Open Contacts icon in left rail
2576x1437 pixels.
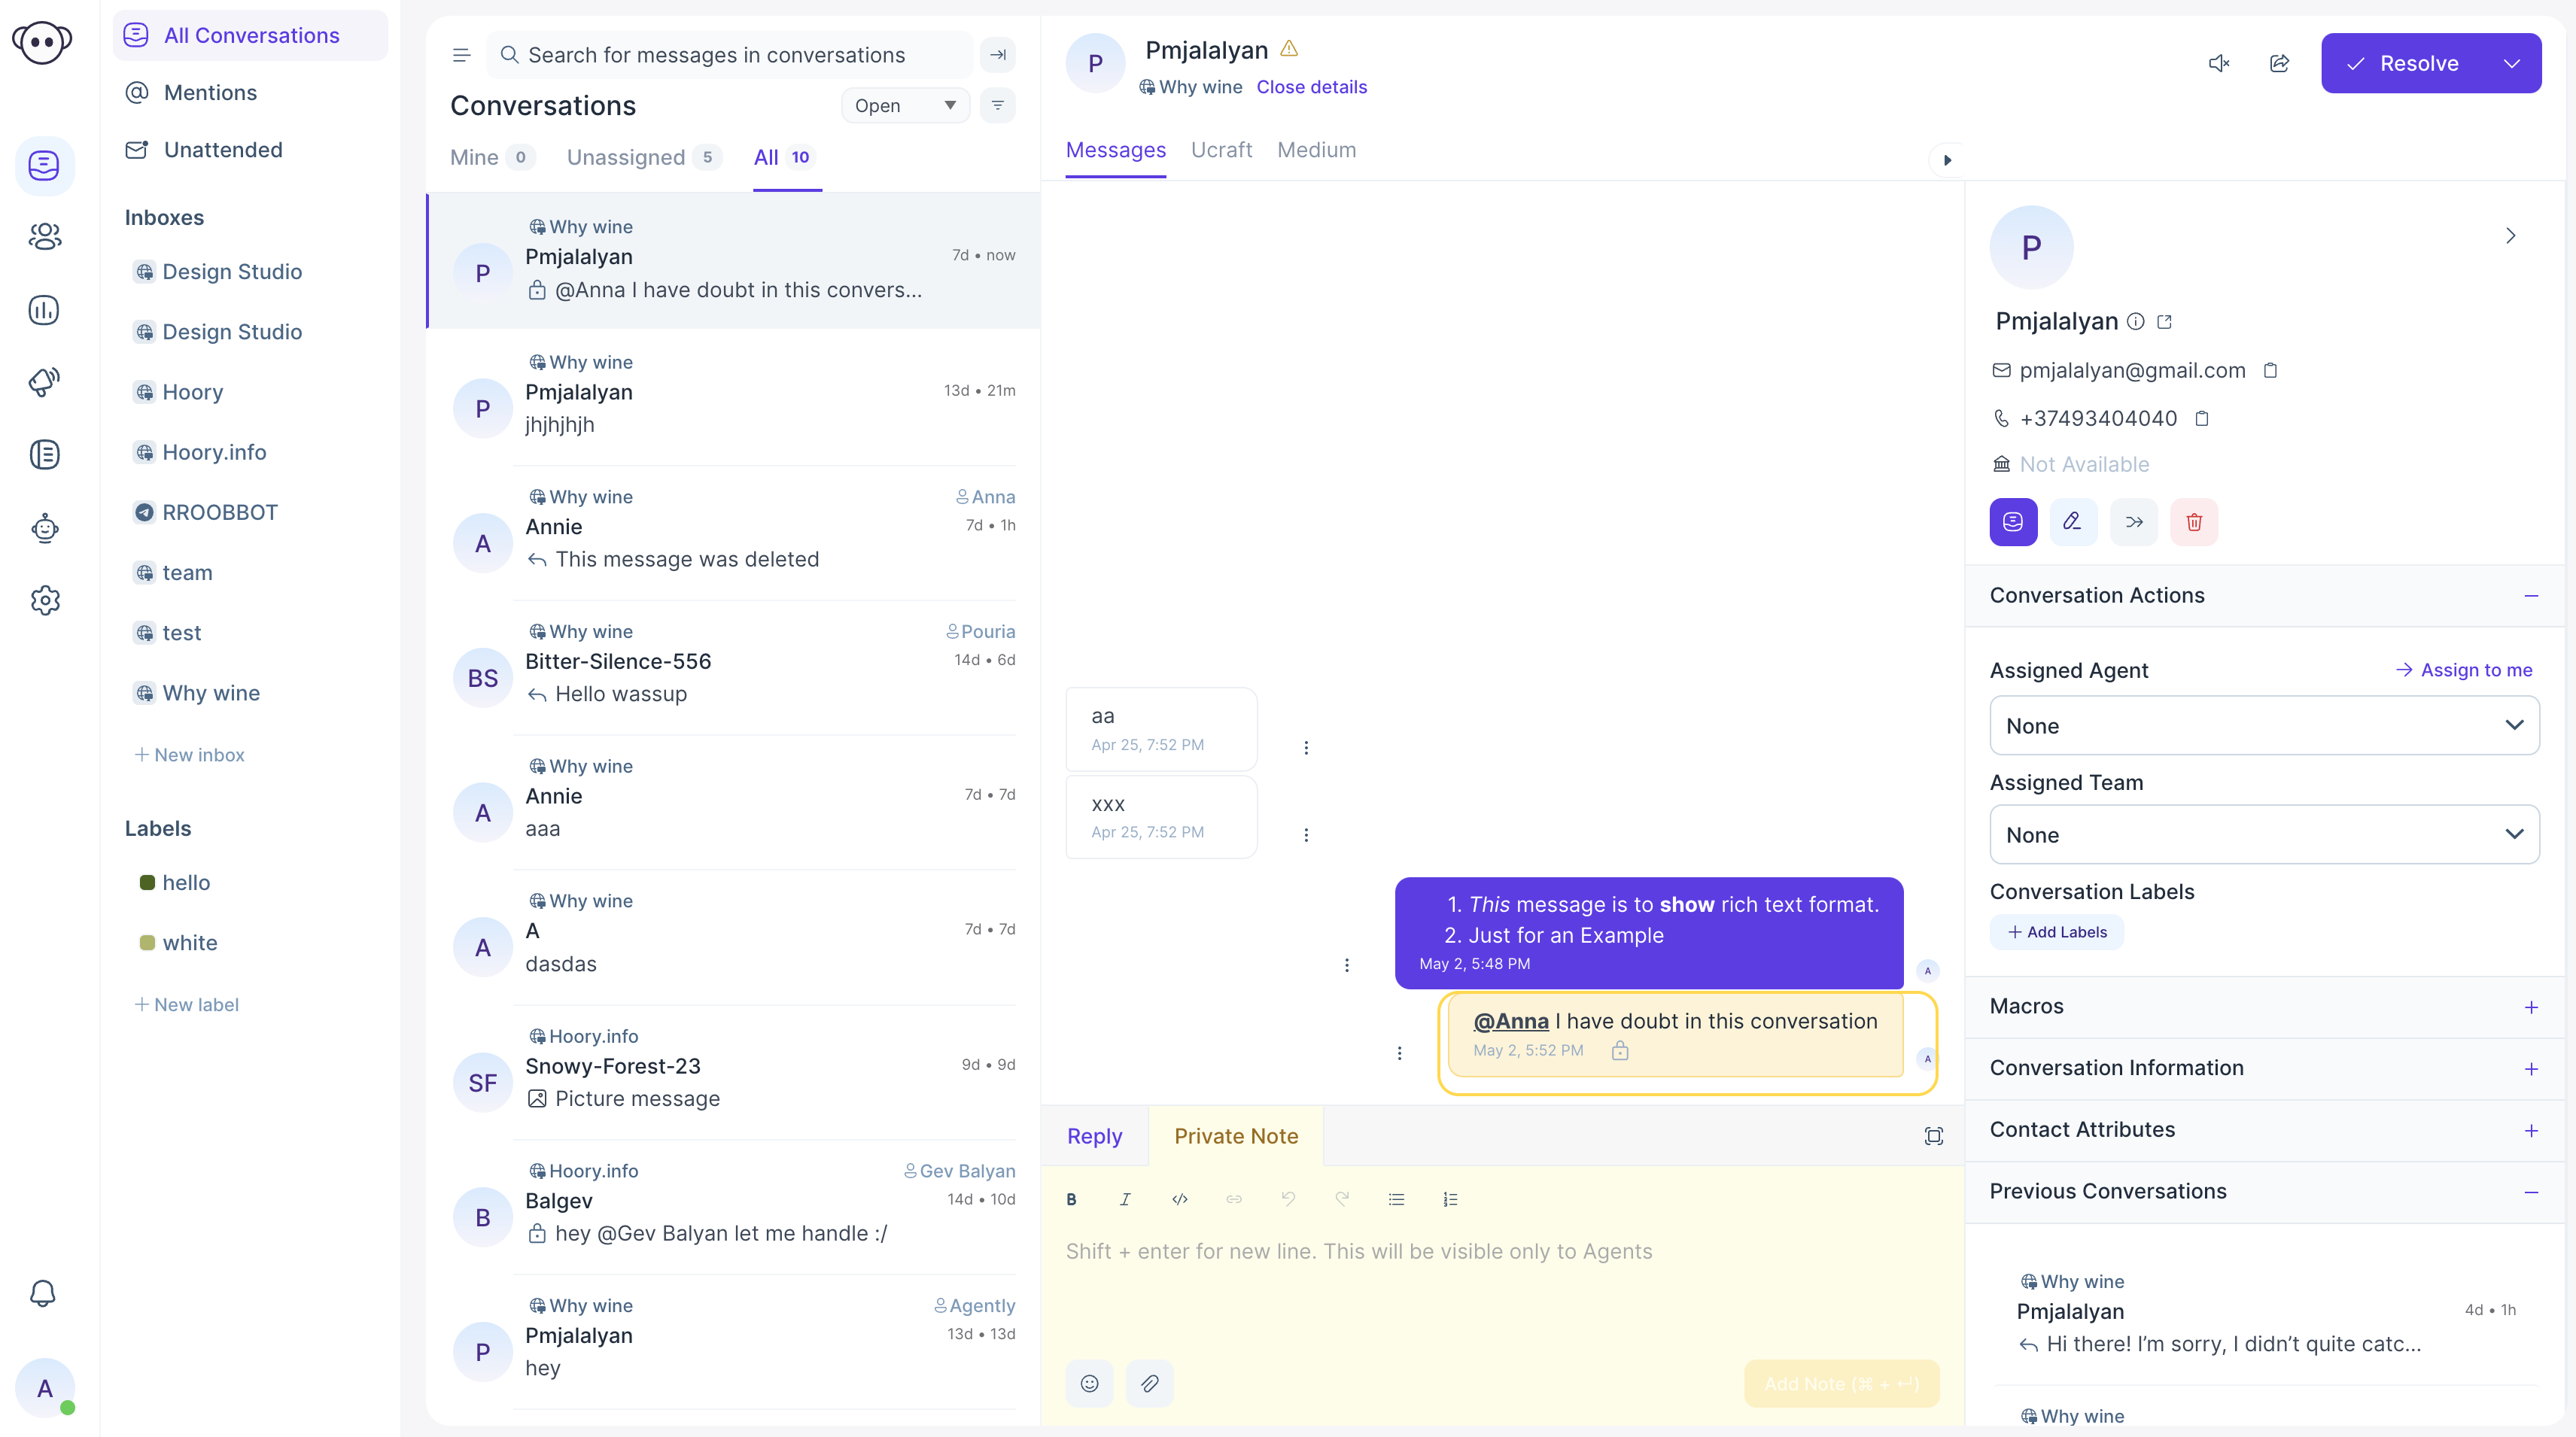[44, 237]
